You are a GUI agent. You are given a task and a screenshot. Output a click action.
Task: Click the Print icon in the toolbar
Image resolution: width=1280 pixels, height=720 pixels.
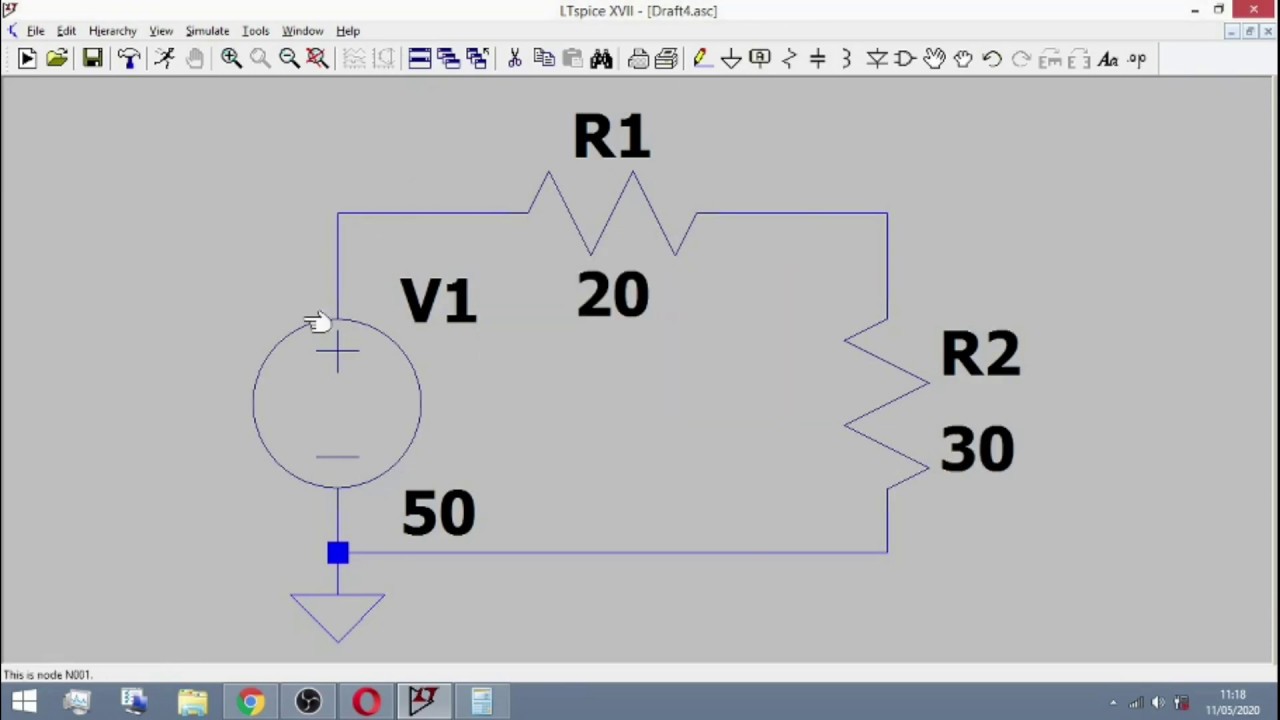pos(638,59)
